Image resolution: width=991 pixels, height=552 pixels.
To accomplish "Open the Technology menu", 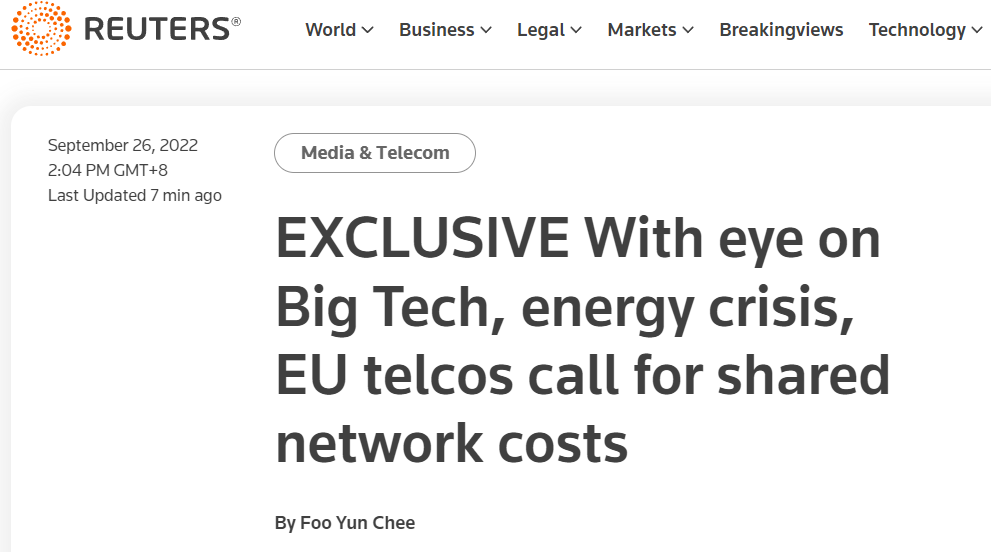I will point(916,30).
